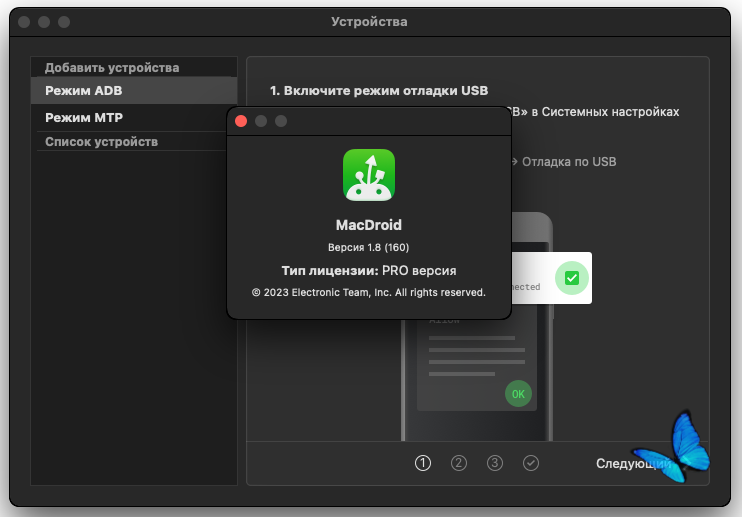
Task: Select Режим ADB in the sidebar
Action: (134, 90)
